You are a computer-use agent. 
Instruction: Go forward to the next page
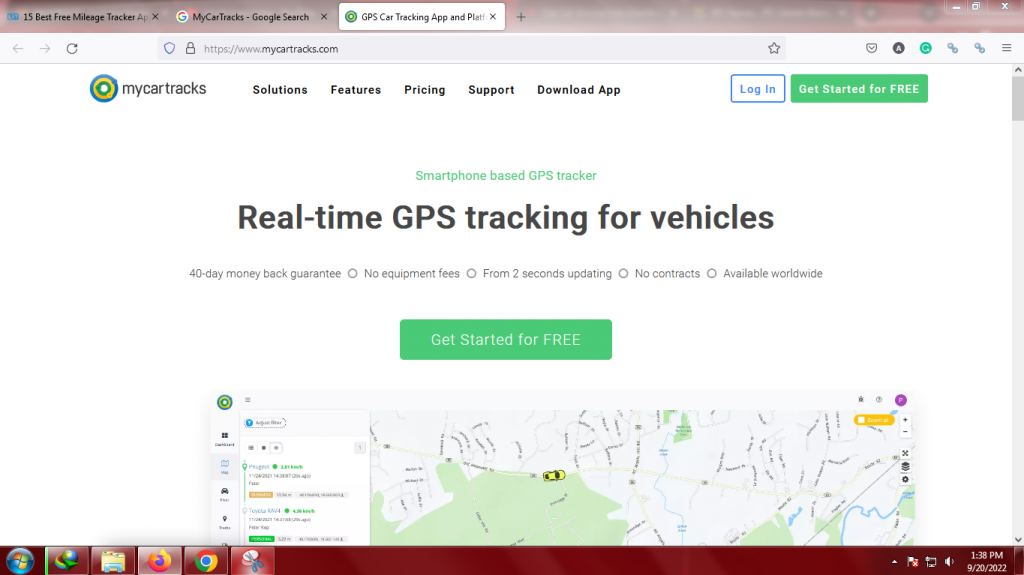pos(45,48)
